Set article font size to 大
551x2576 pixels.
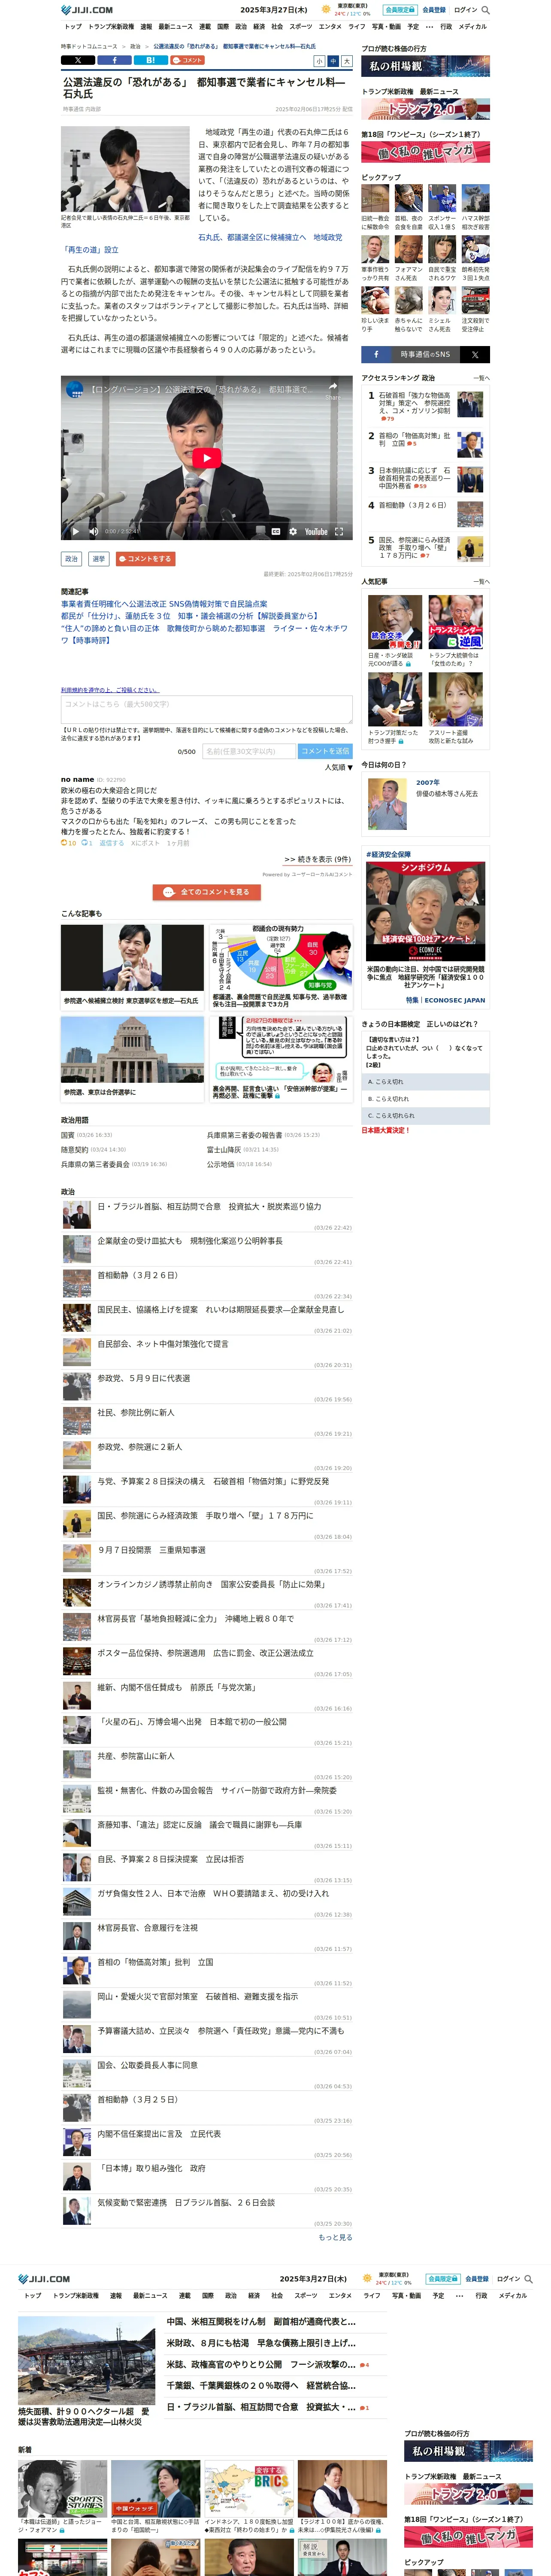(347, 61)
